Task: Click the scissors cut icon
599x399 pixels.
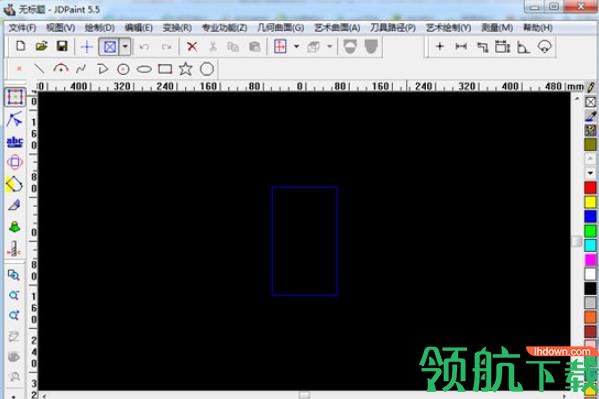Action: point(213,47)
